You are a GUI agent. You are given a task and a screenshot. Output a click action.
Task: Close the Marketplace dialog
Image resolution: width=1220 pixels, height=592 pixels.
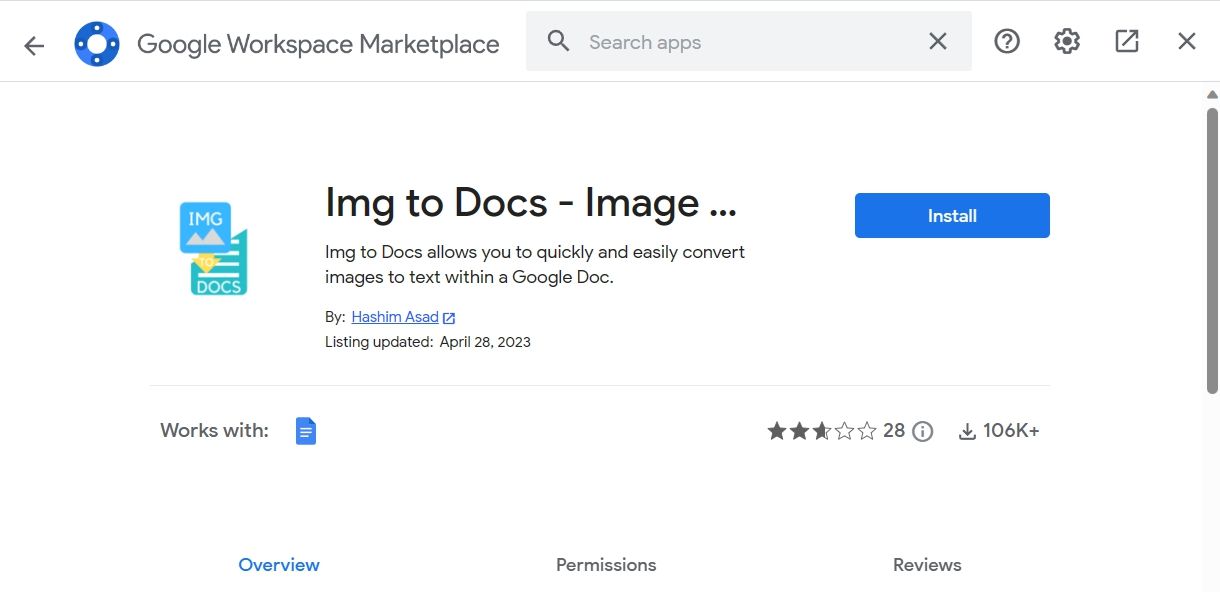pyautogui.click(x=1186, y=41)
